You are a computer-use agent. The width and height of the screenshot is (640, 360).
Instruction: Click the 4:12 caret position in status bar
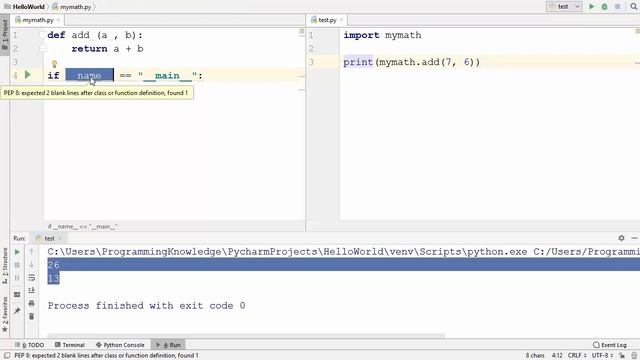[557, 356]
